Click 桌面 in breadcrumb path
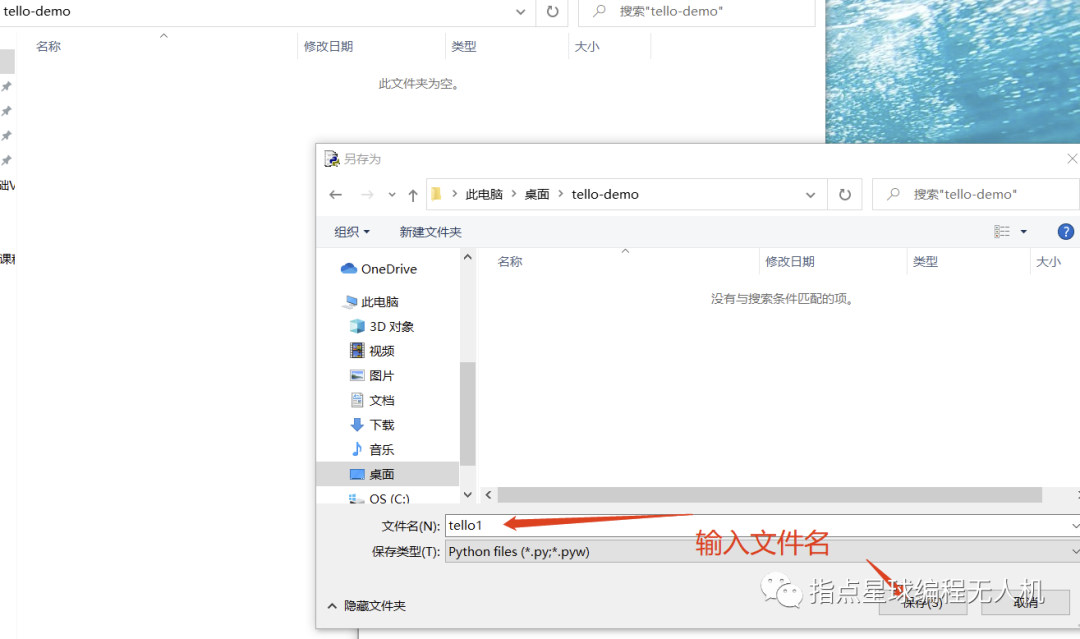1080x639 pixels. click(x=537, y=195)
